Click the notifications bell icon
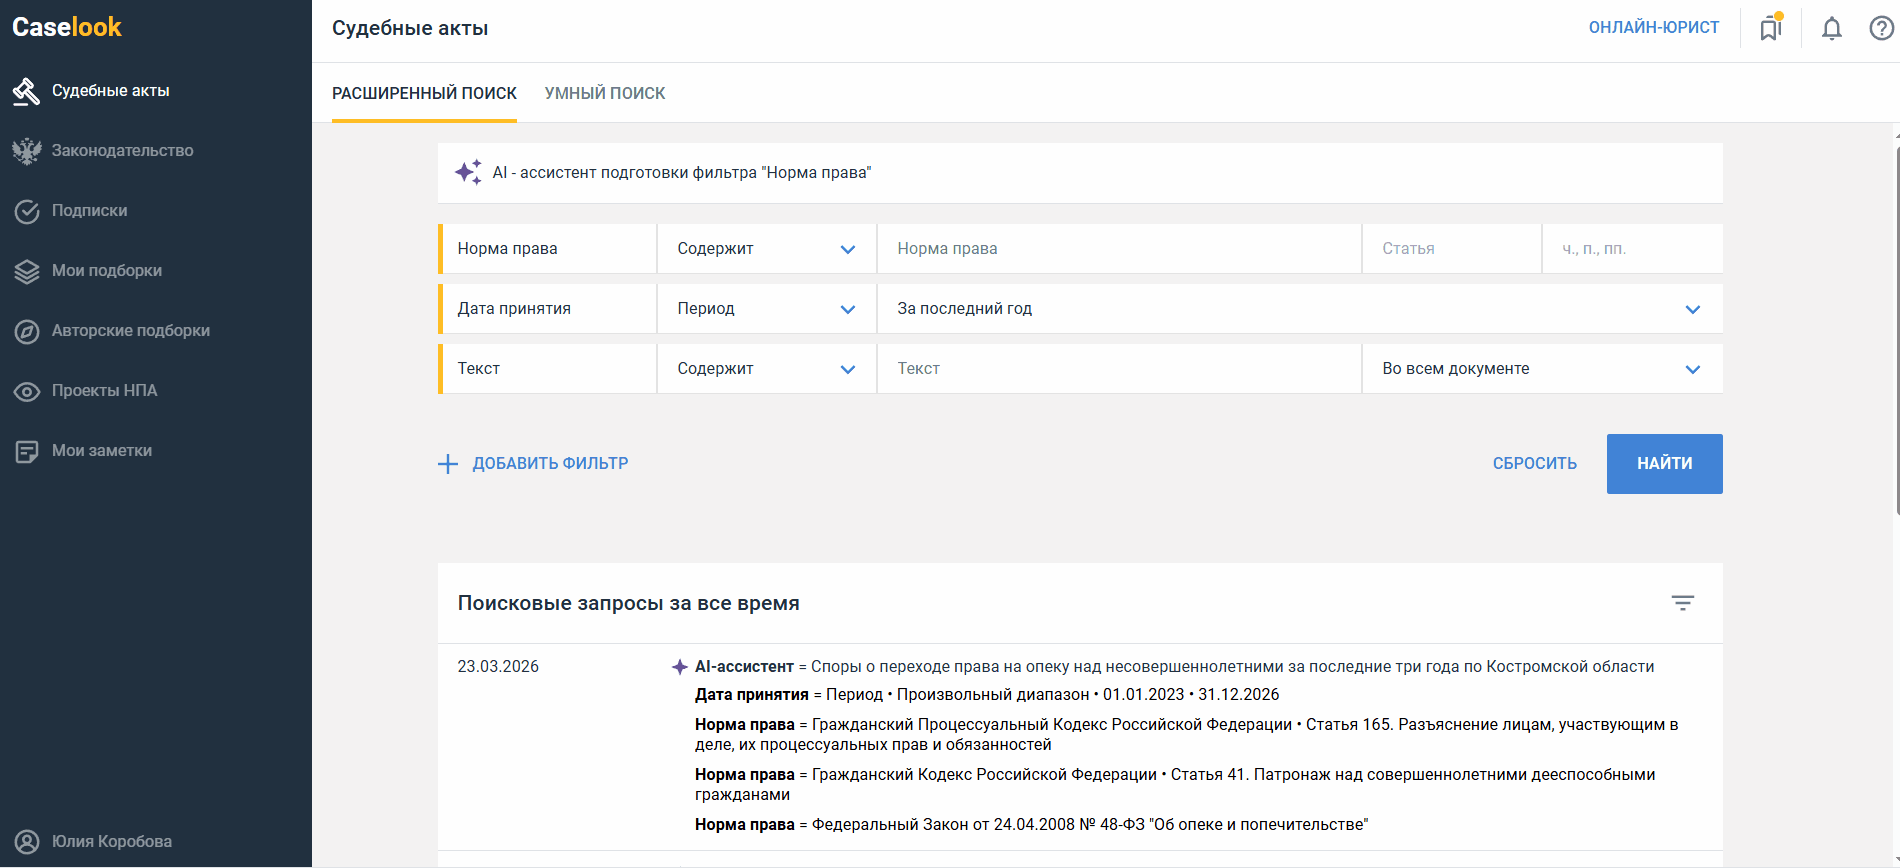 coord(1831,28)
